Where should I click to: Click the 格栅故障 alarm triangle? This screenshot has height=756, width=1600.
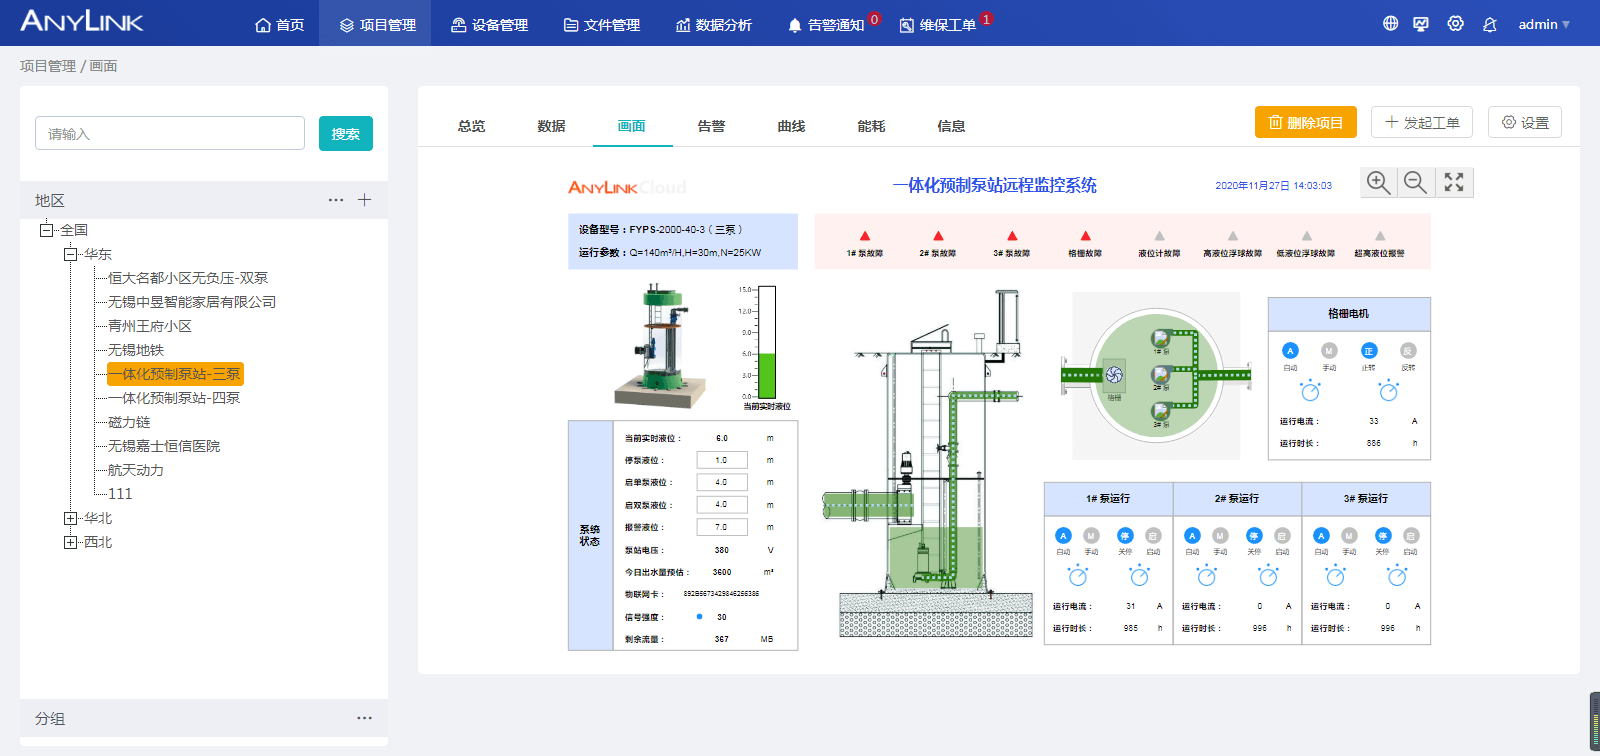click(1085, 236)
